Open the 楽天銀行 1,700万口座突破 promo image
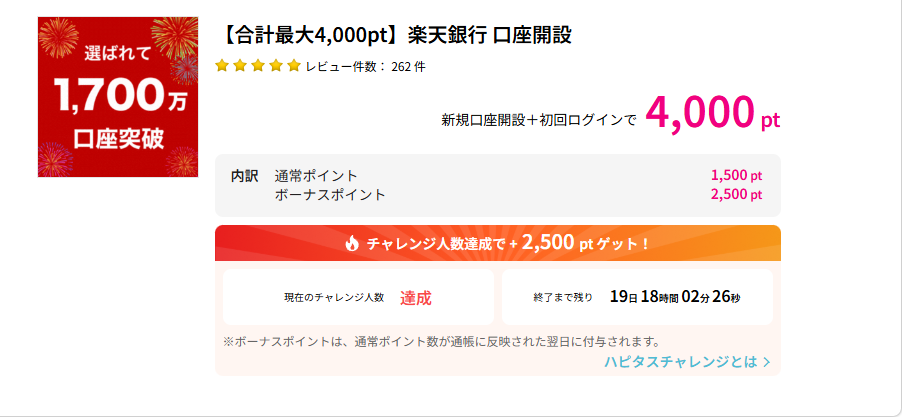 point(118,97)
